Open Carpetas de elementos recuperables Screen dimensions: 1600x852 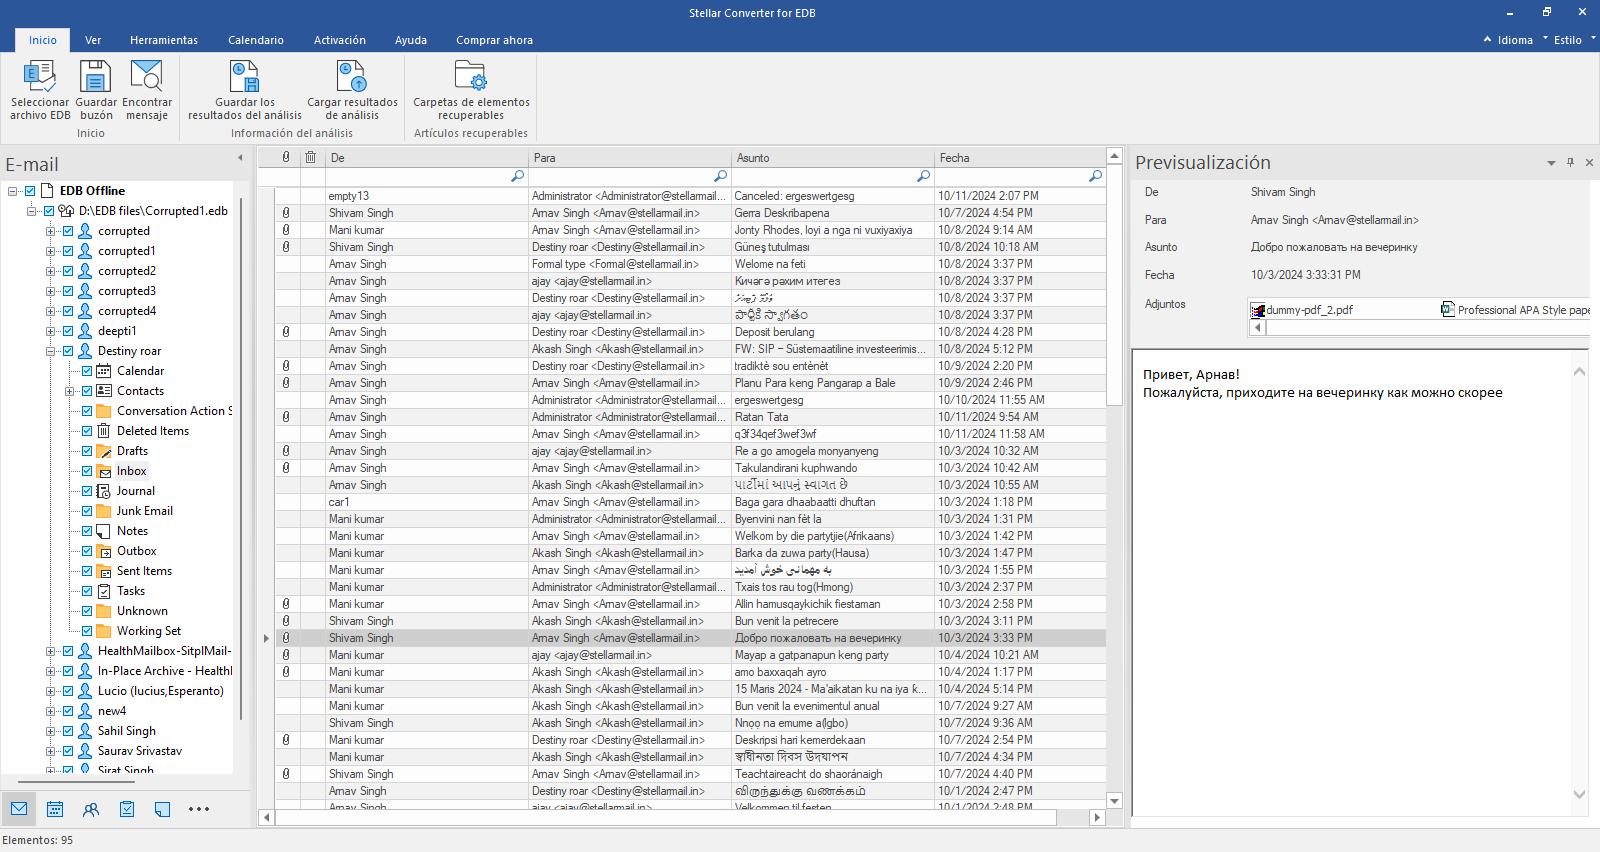click(x=471, y=90)
